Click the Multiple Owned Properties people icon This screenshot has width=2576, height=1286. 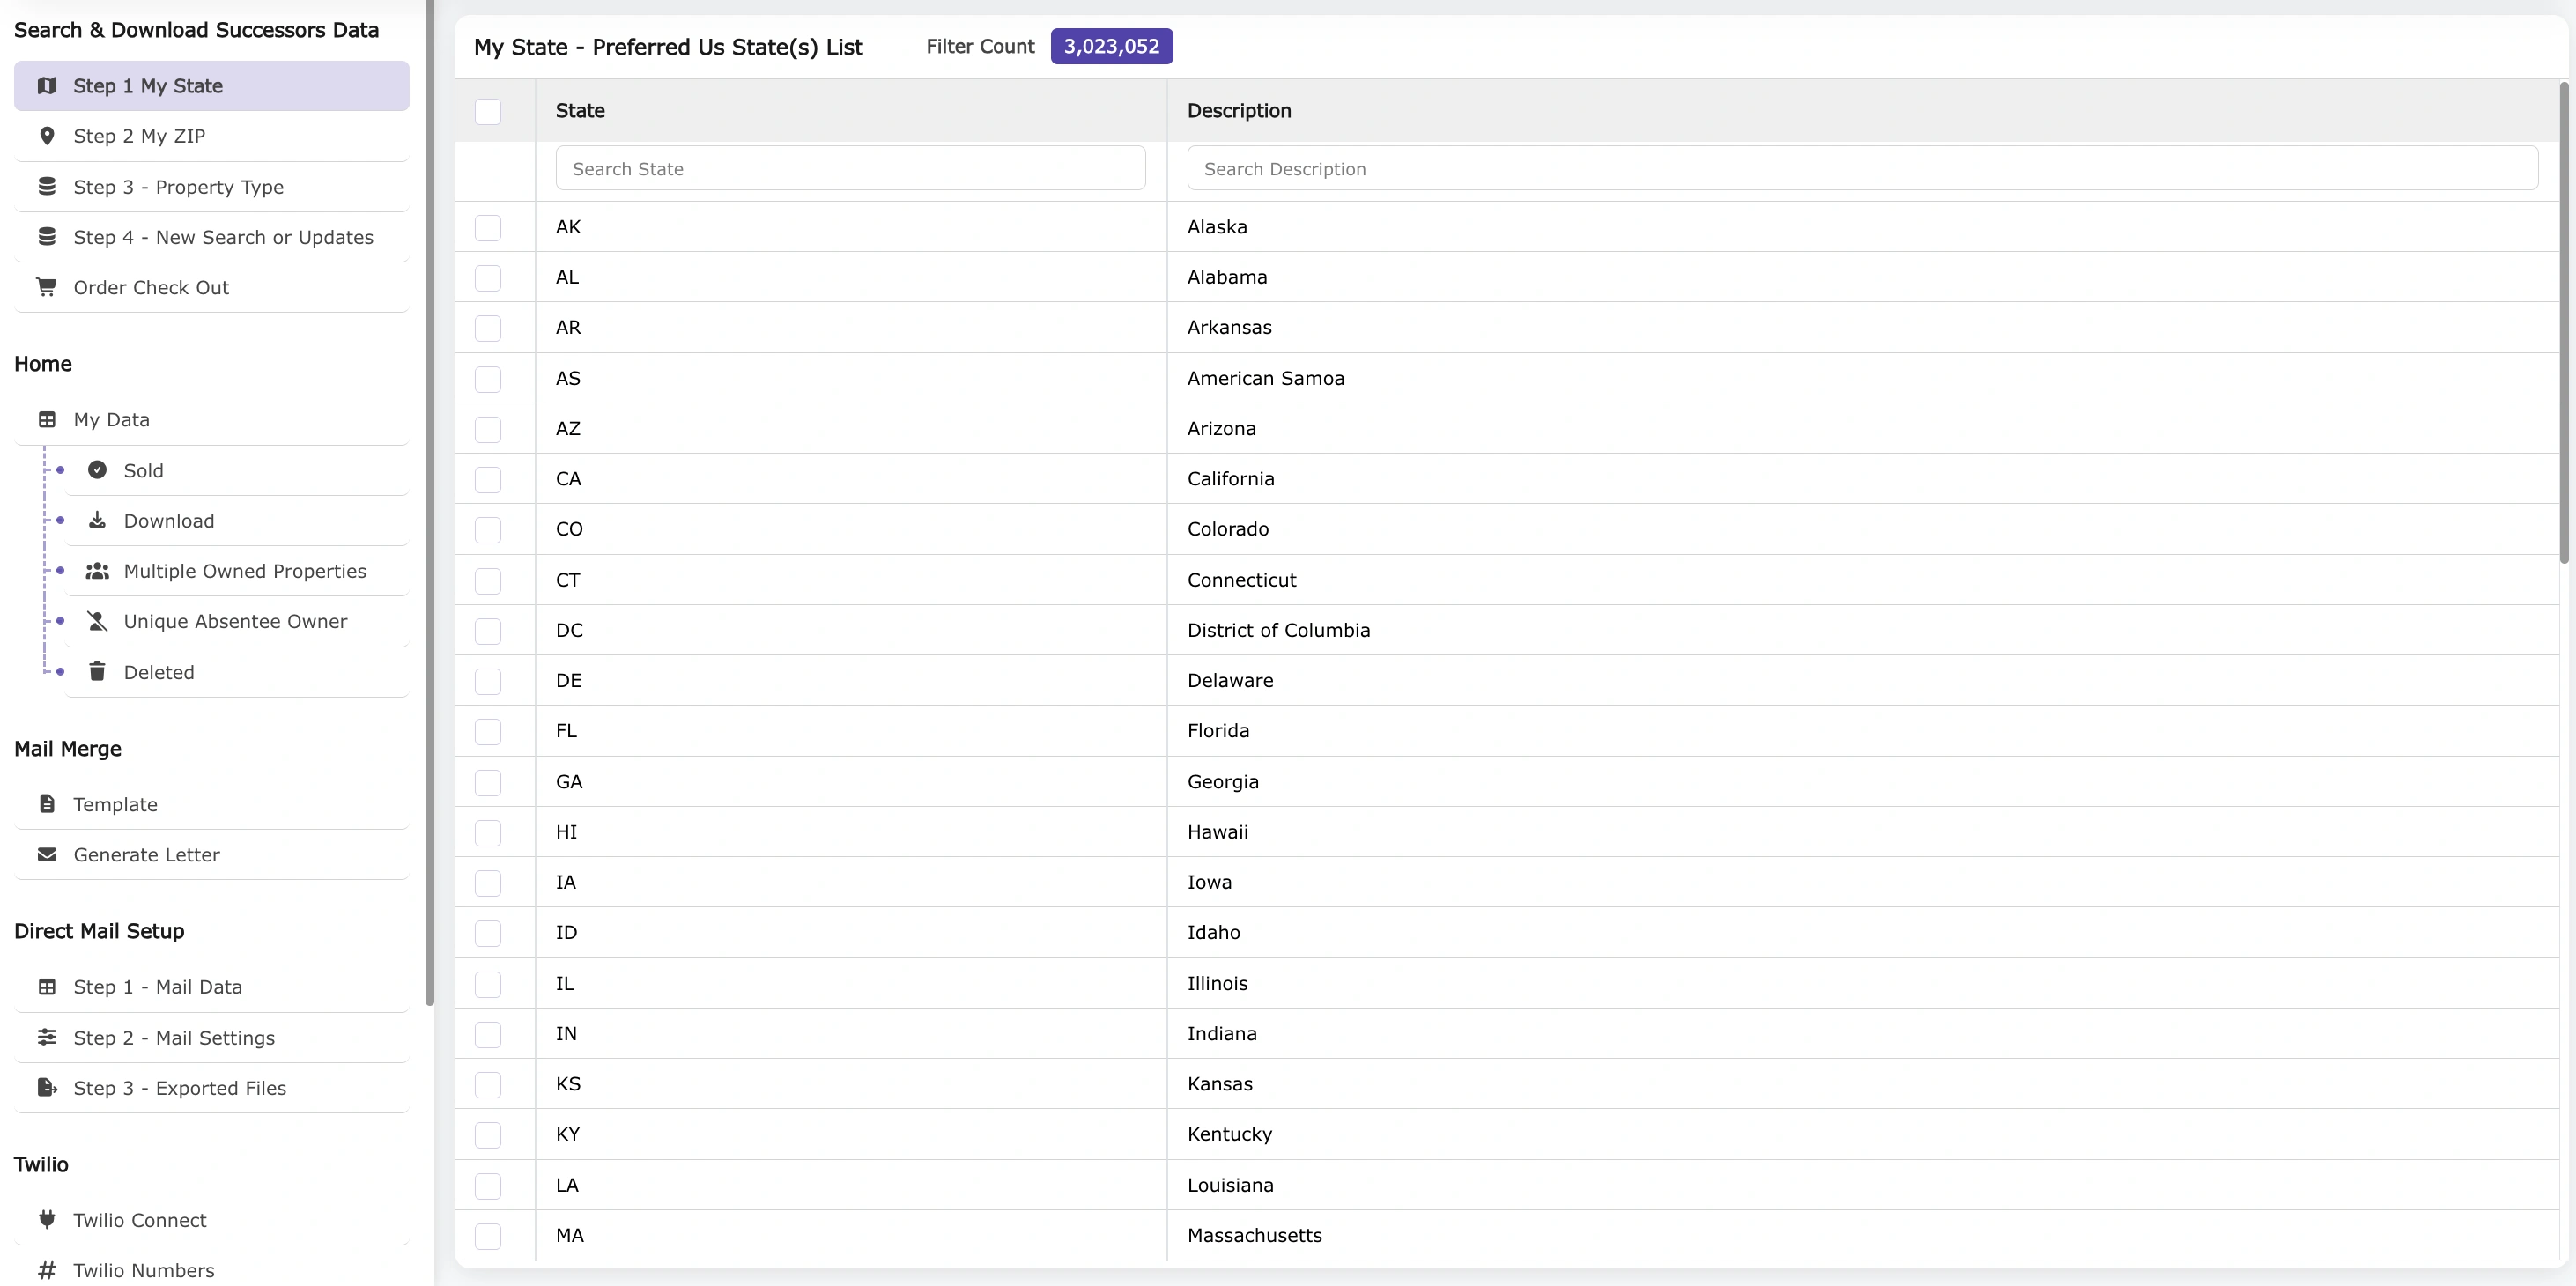tap(97, 571)
